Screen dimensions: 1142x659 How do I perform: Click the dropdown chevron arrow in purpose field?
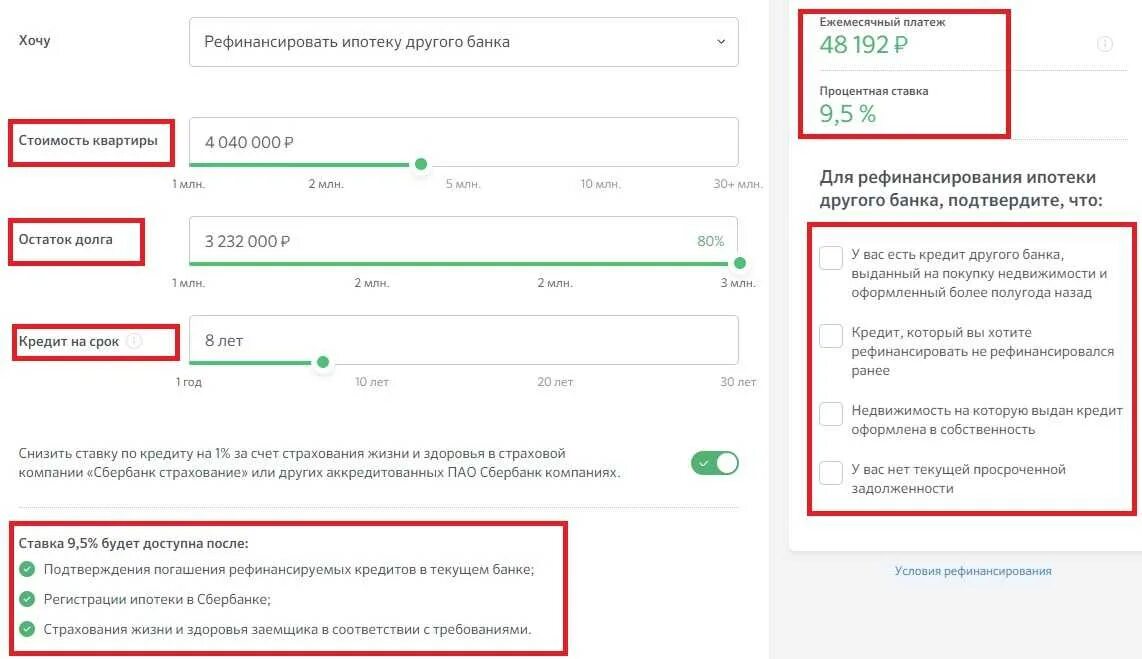click(721, 42)
